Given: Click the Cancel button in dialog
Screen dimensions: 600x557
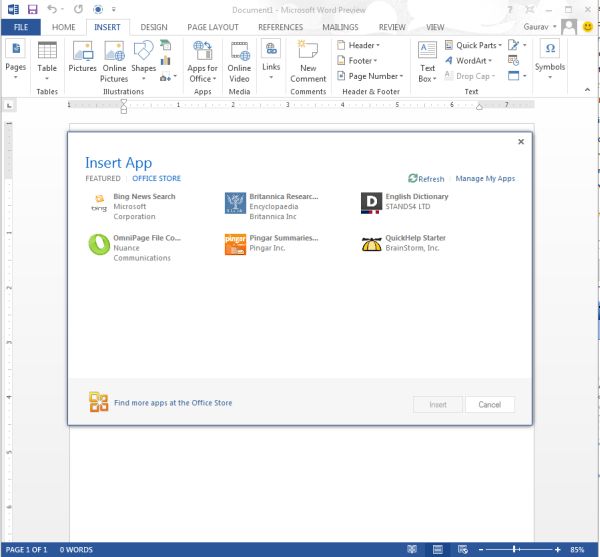Looking at the screenshot, I should pyautogui.click(x=490, y=404).
